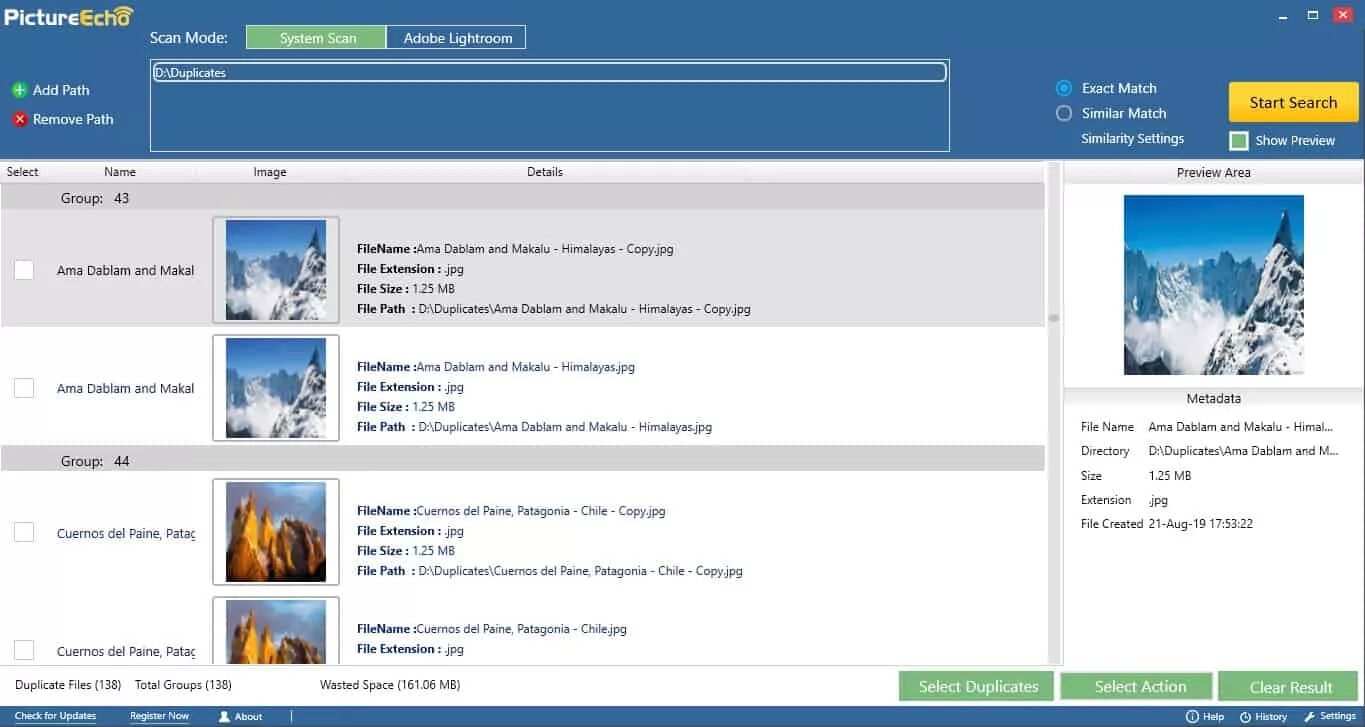Switch scan mode to System Scan

point(317,38)
